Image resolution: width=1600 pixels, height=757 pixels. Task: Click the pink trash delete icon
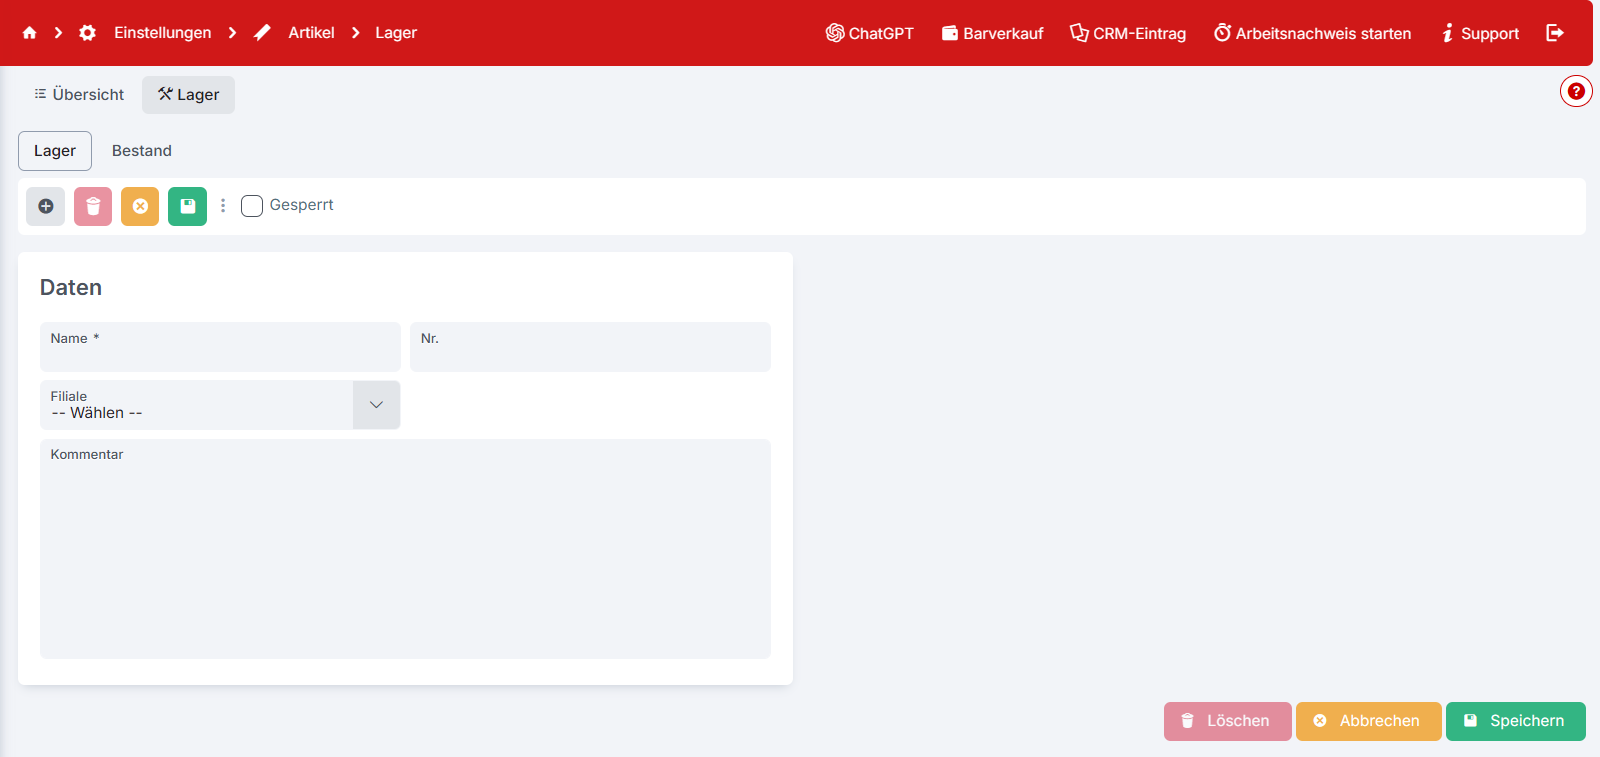tap(93, 206)
